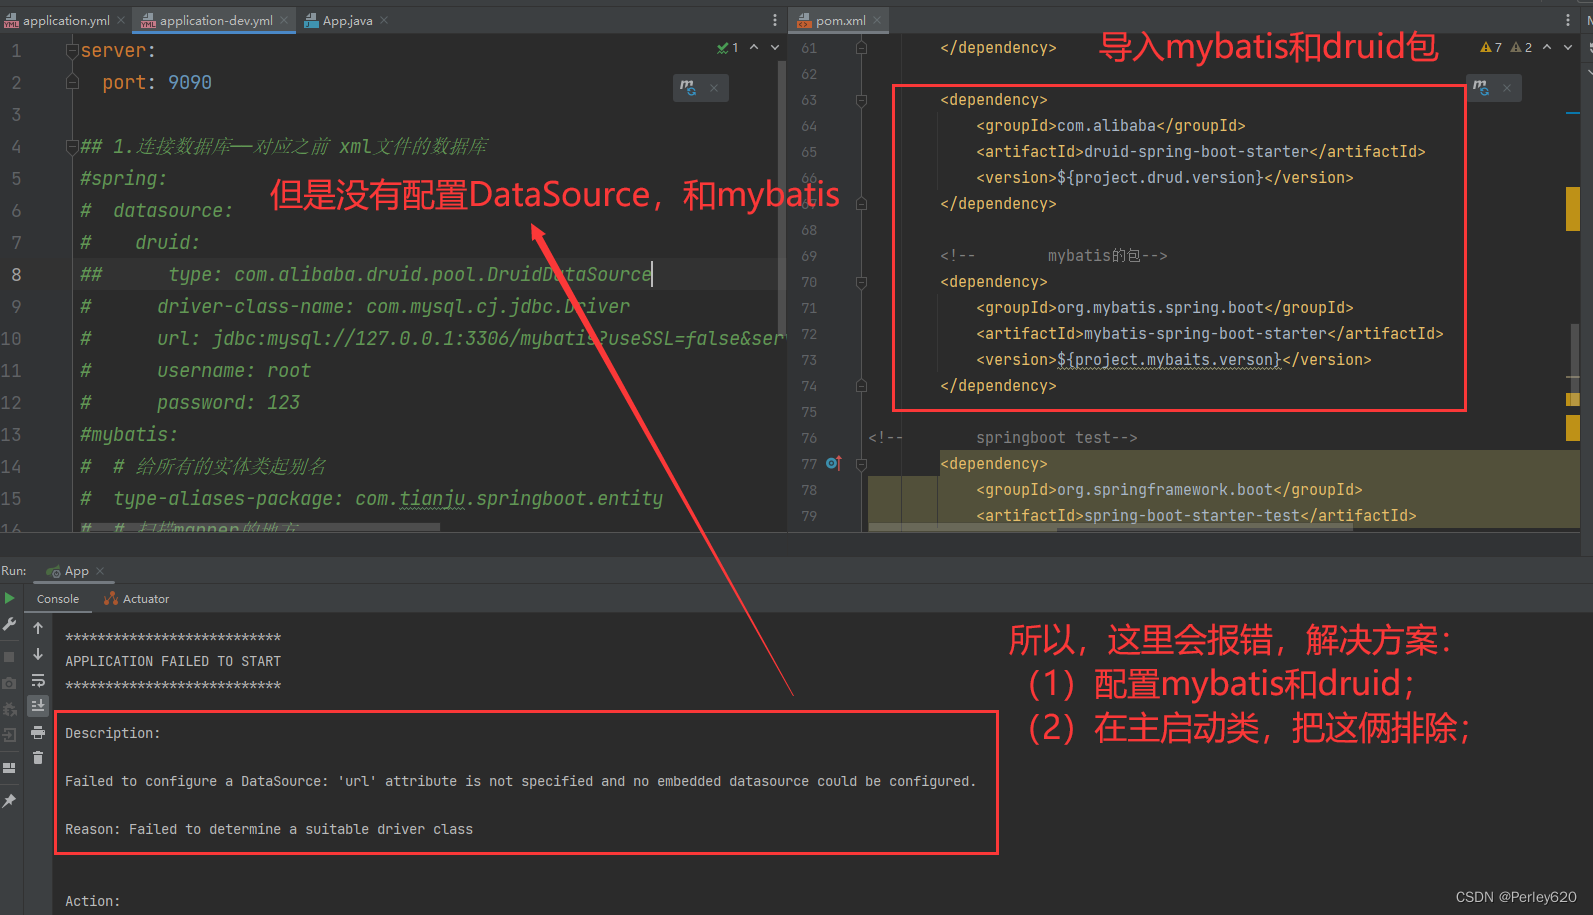Click the print console output icon
Image resolution: width=1593 pixels, height=915 pixels.
tap(38, 732)
